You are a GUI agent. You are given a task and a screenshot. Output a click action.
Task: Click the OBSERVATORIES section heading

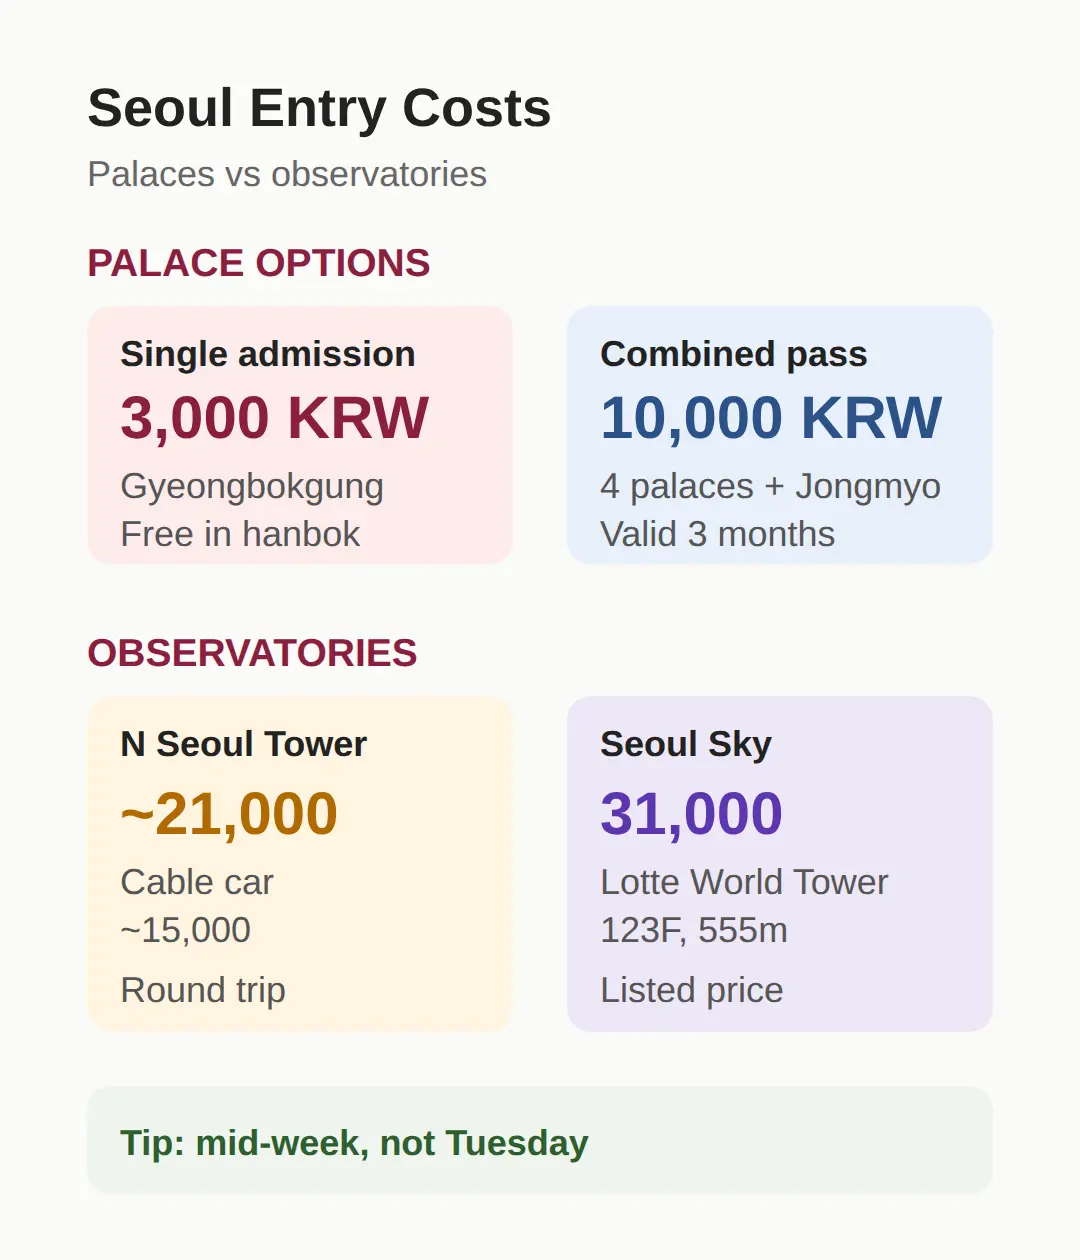pyautogui.click(x=252, y=653)
